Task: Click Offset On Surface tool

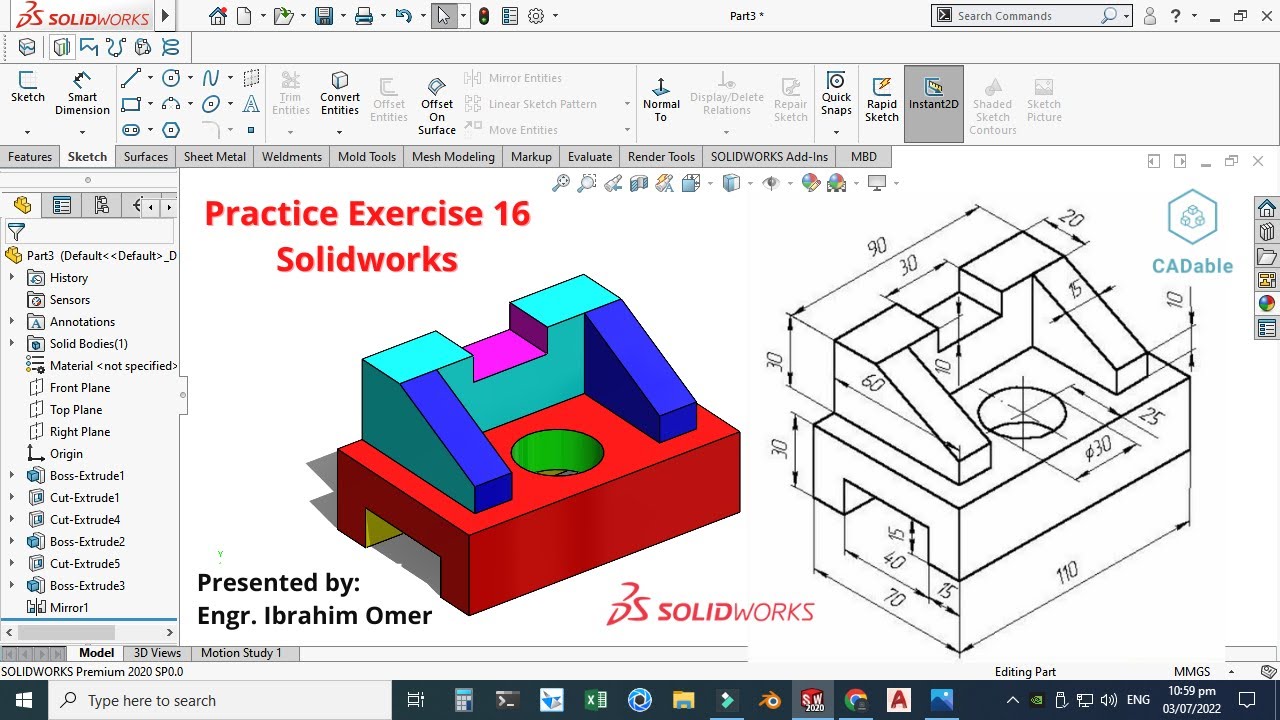Action: tap(437, 105)
